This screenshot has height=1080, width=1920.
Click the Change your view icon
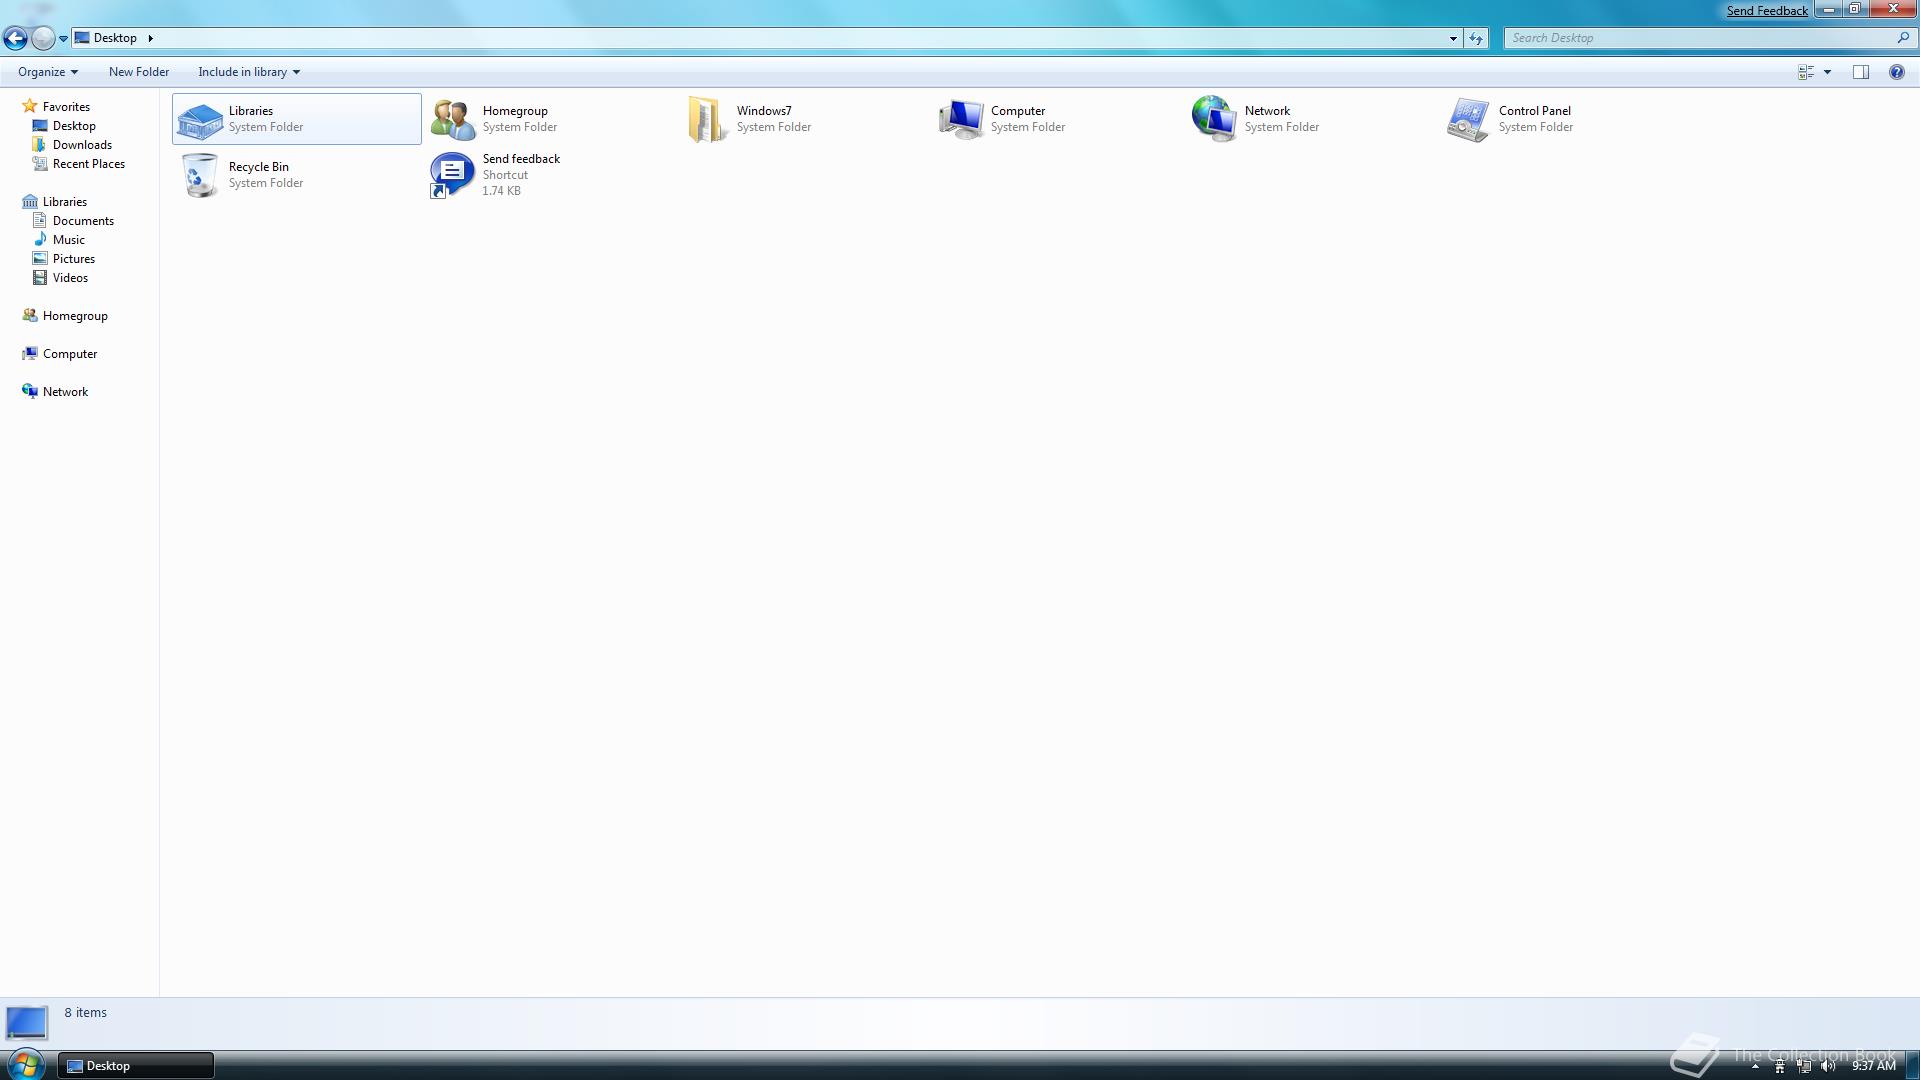[1806, 72]
